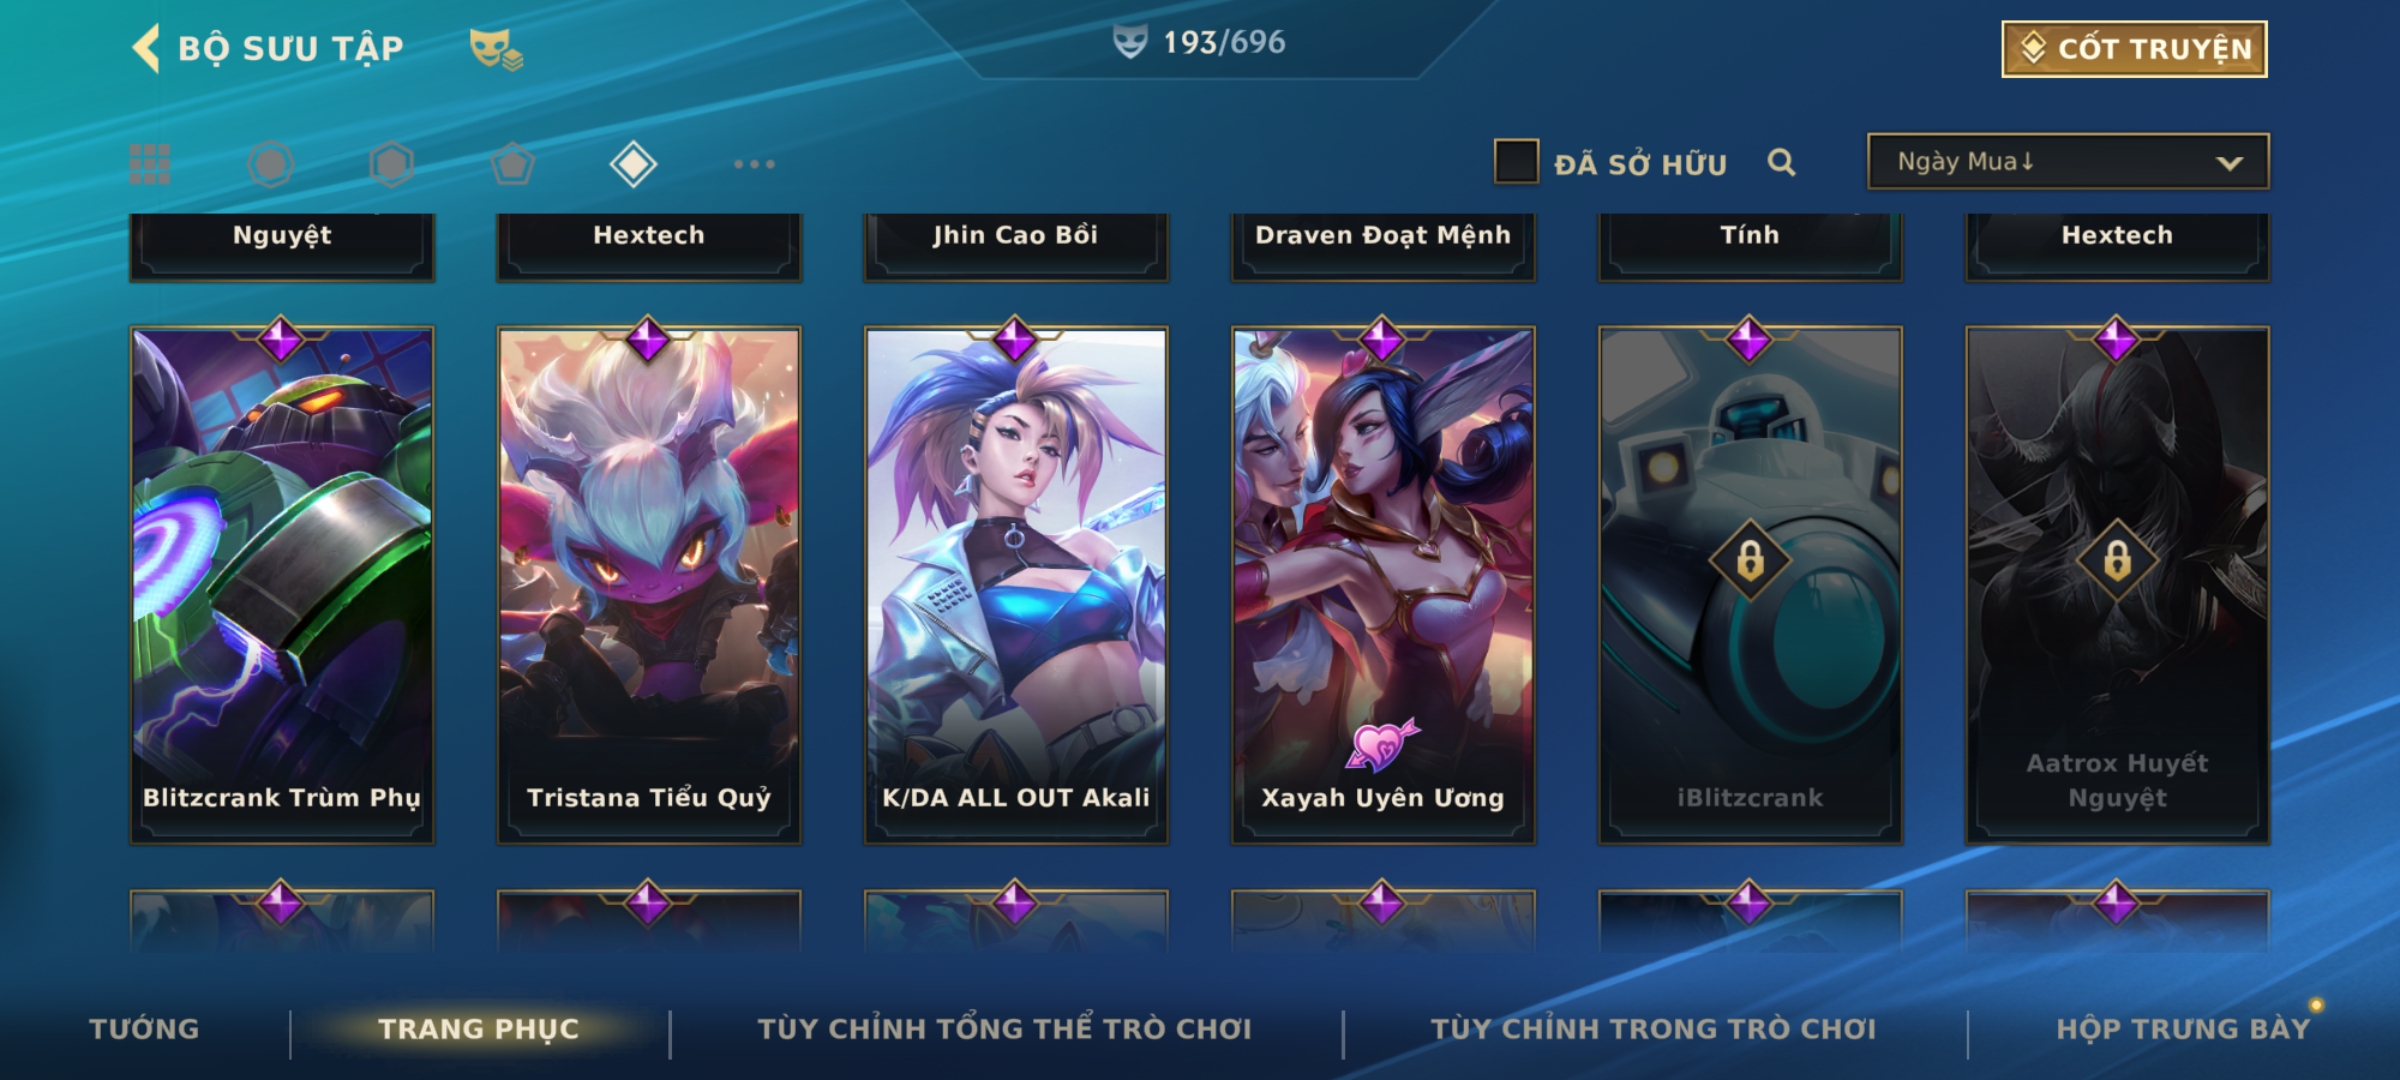
Task: Click the Cốt Truyện button
Action: point(2134,49)
